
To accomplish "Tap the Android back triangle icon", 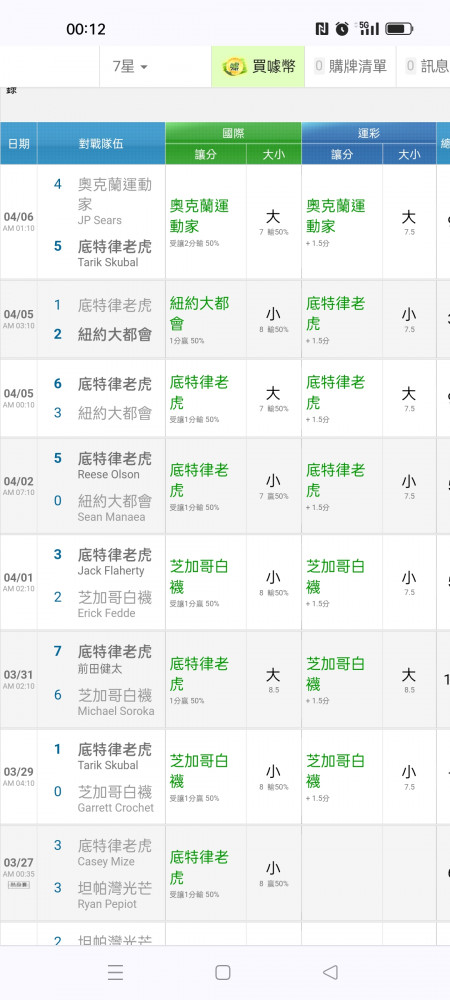I will (330, 972).
